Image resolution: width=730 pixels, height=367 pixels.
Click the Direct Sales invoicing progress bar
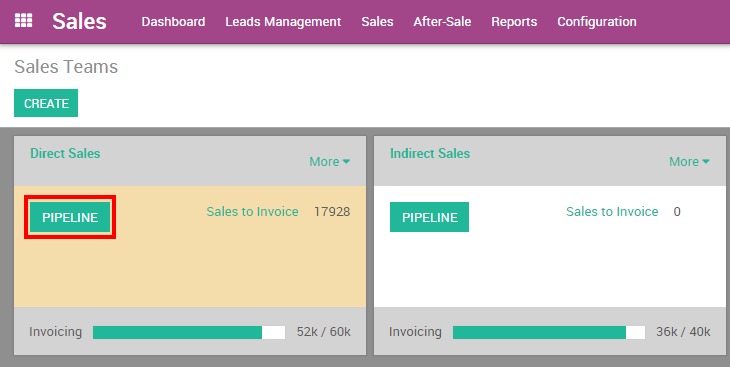[x=189, y=332]
